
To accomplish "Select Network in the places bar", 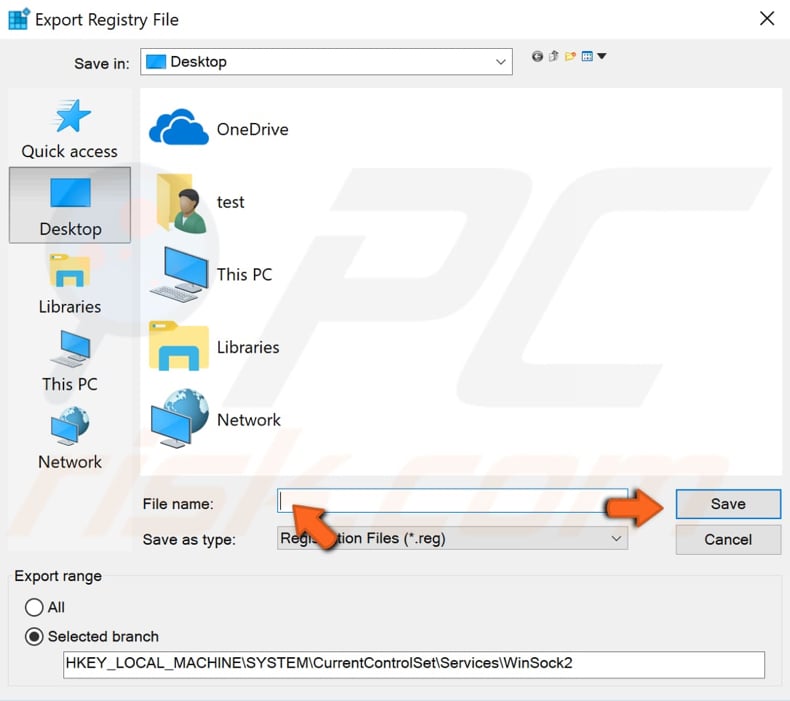I will point(70,438).
